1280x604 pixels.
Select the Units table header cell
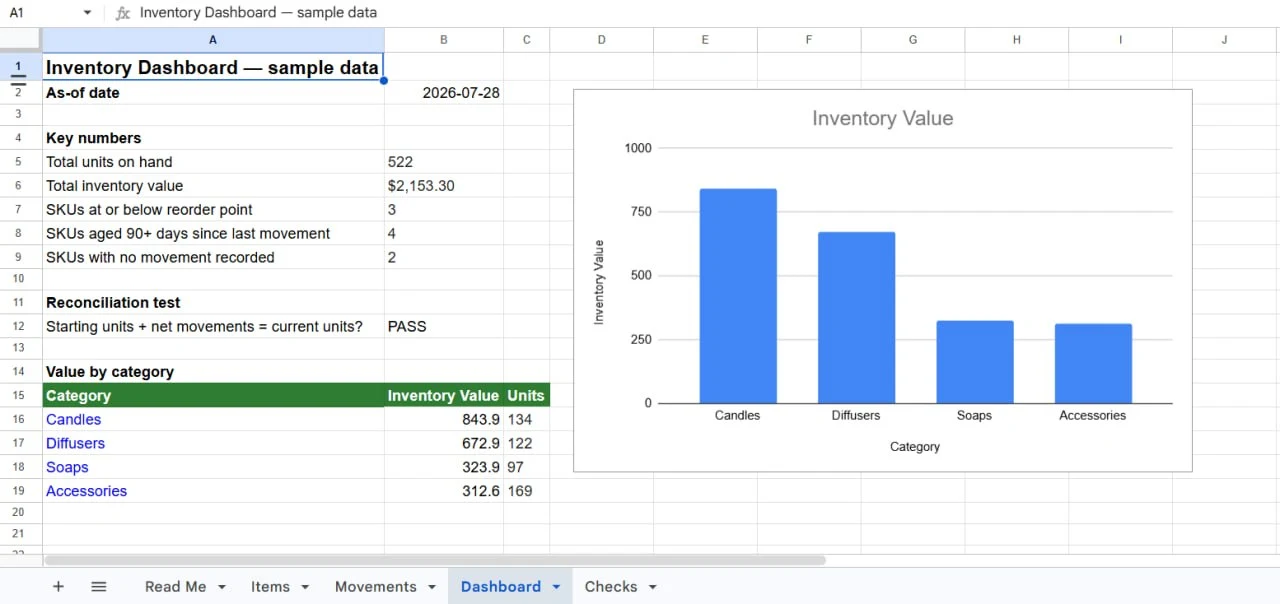point(527,396)
